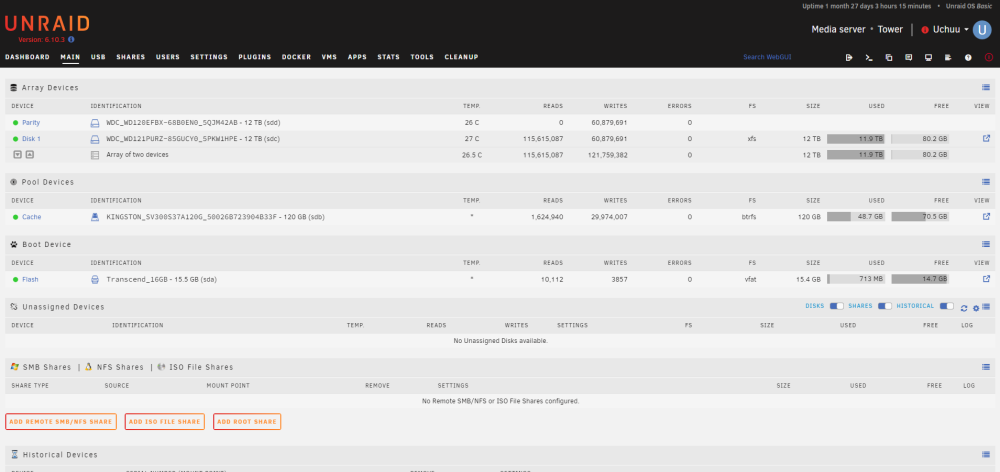This screenshot has height=472, width=1000.
Task: Click the Unraid OS Basic text
Action: point(969,6)
